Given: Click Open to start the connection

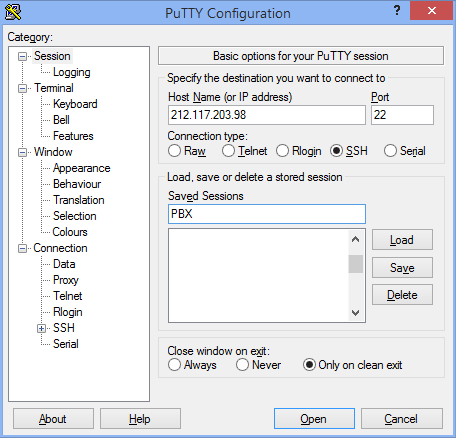Looking at the screenshot, I should click(314, 419).
